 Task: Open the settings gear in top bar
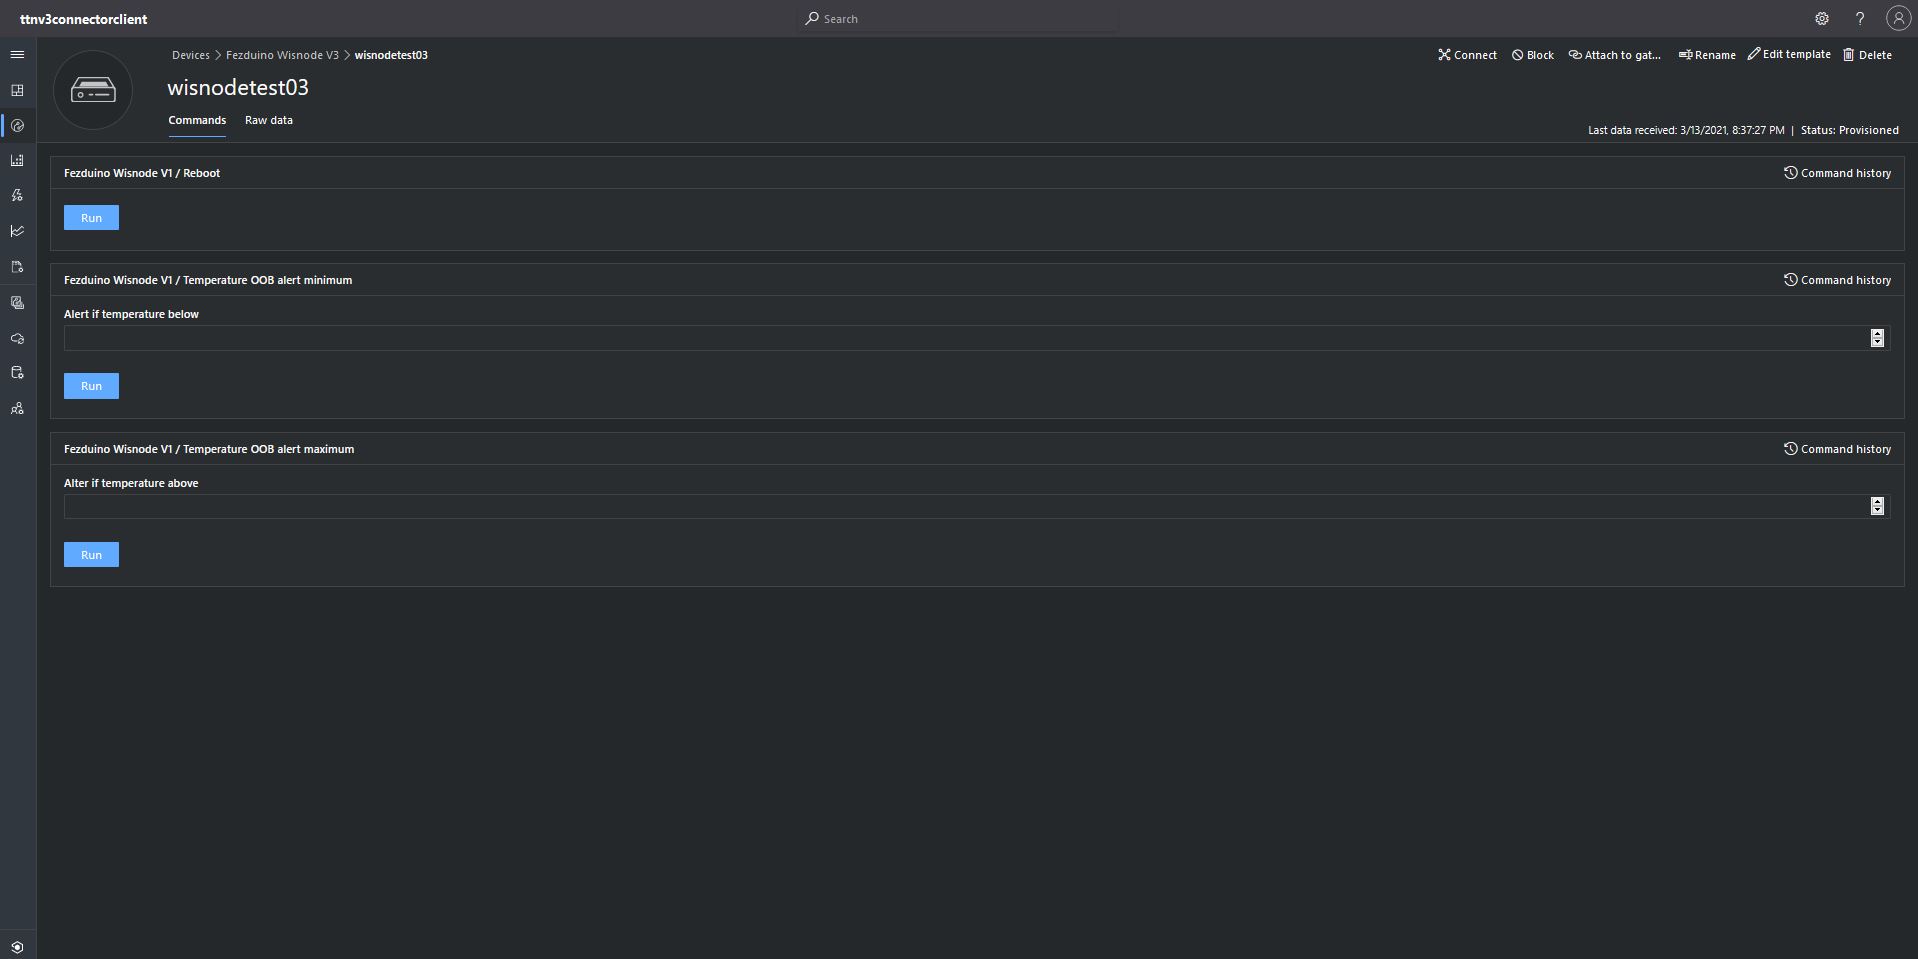coord(1822,19)
